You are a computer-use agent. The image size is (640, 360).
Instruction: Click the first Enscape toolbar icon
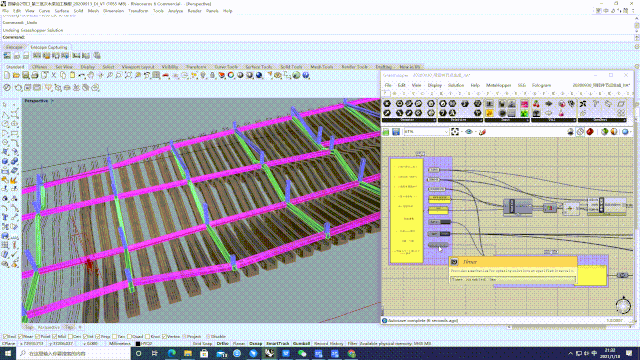[7, 56]
